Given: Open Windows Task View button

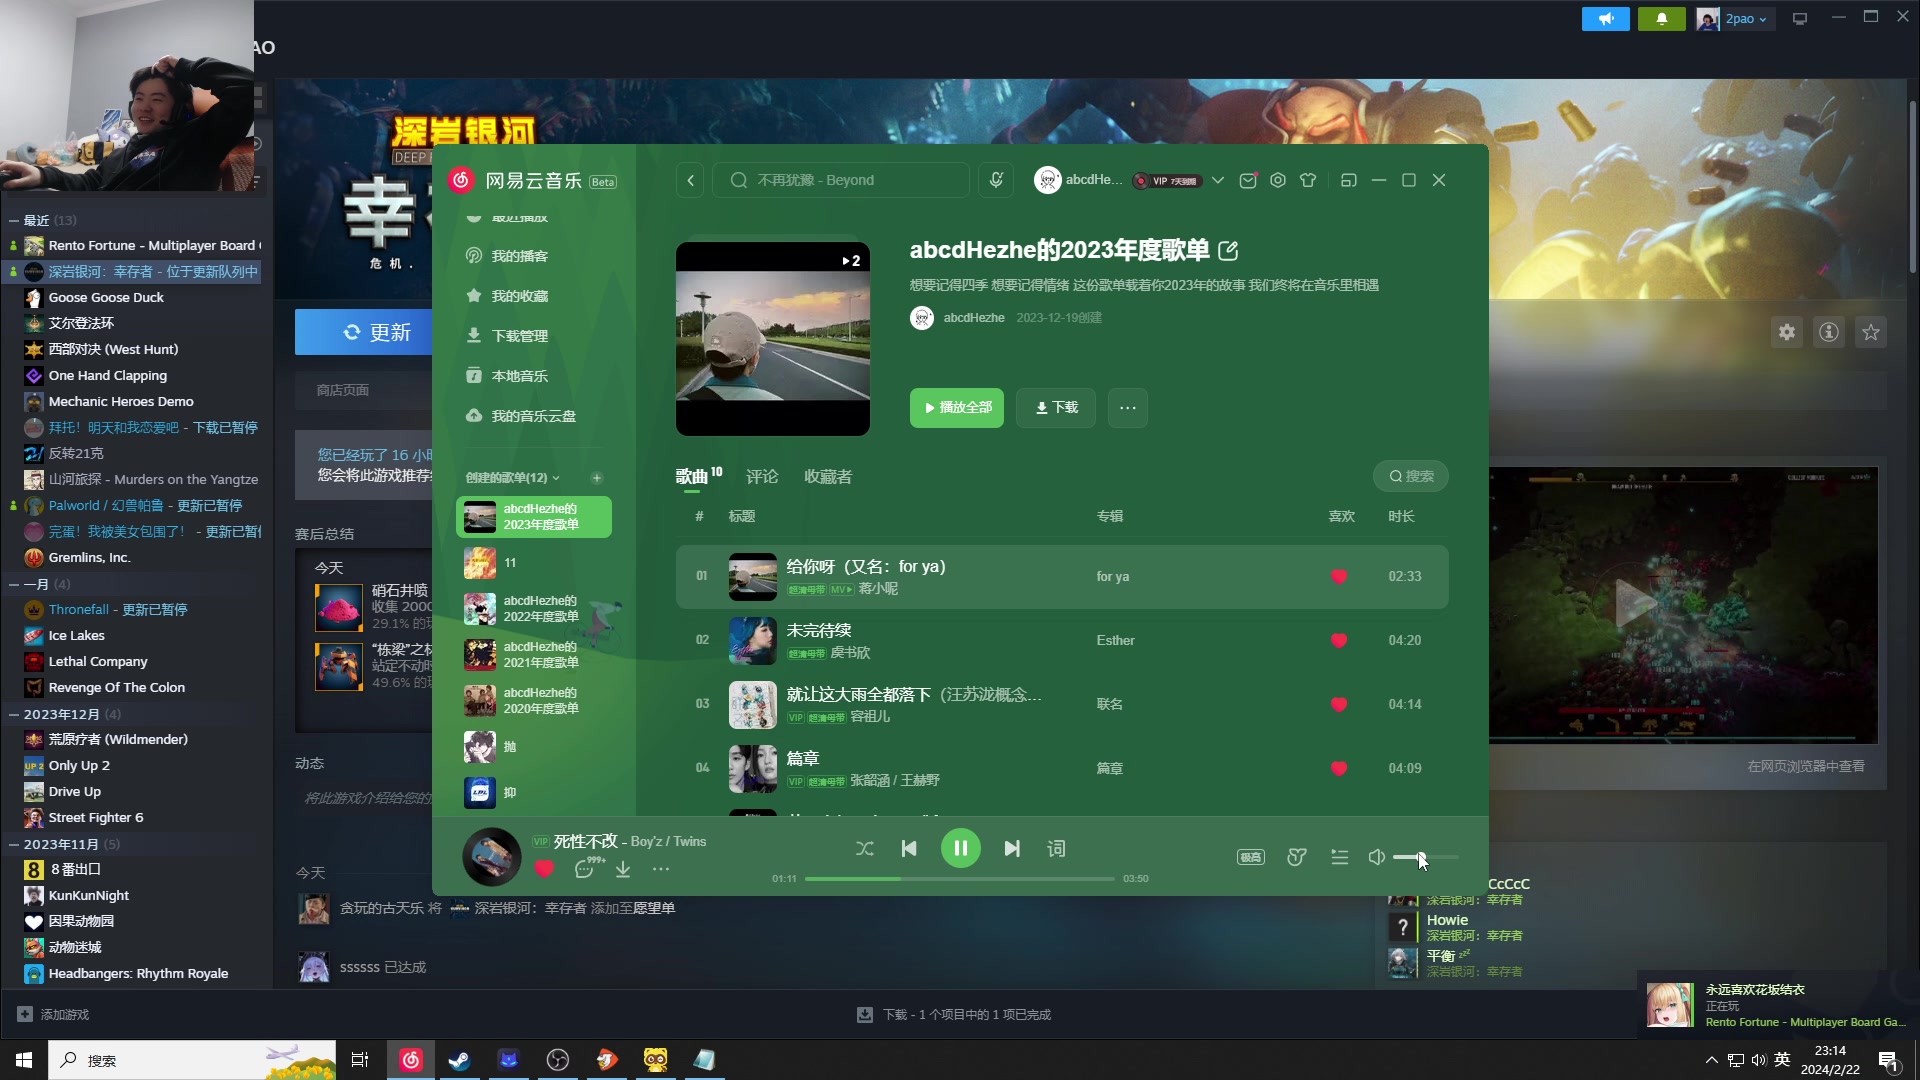Looking at the screenshot, I should 360,1060.
